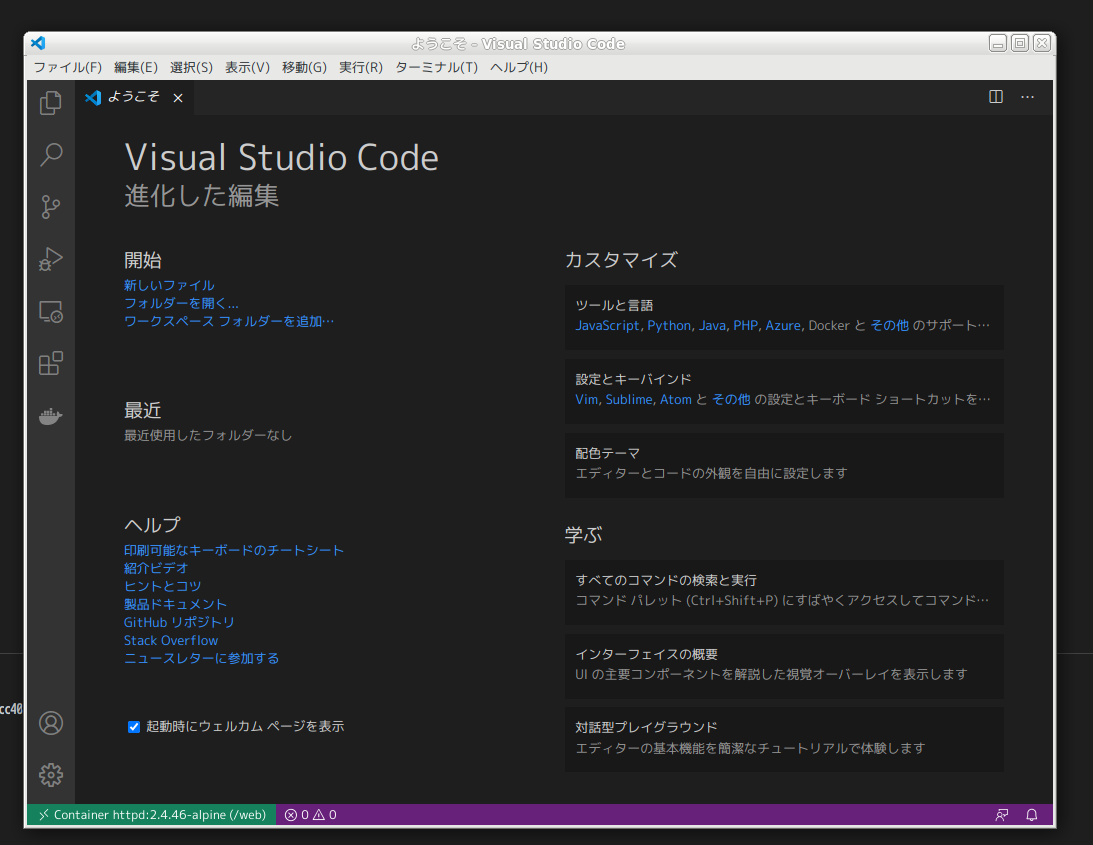Click その他 link in 設定とキーバインド card
1093x845 pixels.
731,399
